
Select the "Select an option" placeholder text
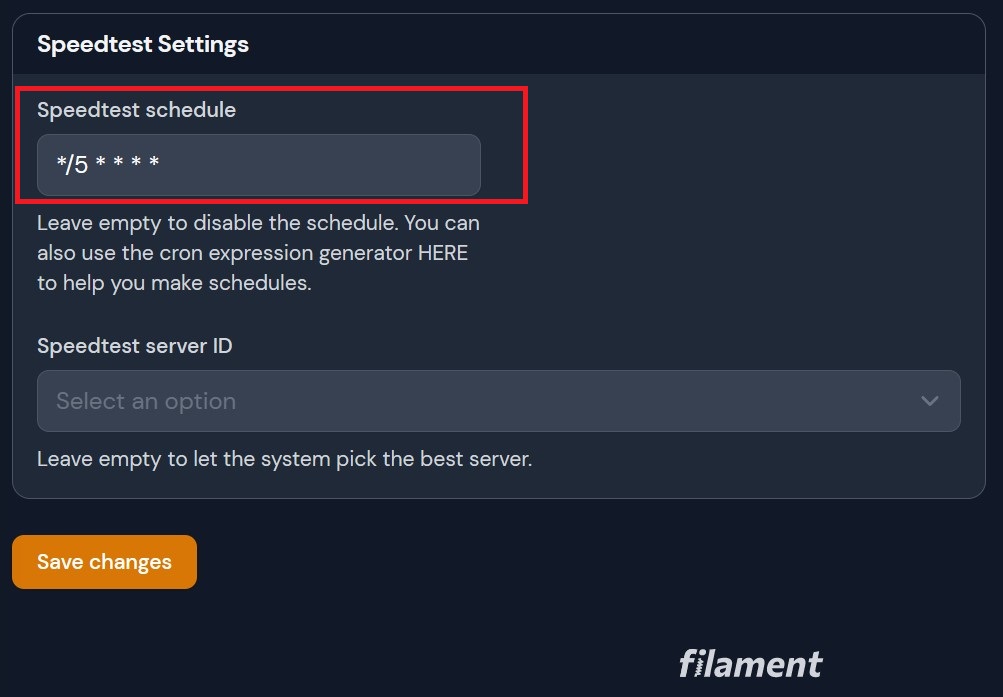click(x=146, y=401)
